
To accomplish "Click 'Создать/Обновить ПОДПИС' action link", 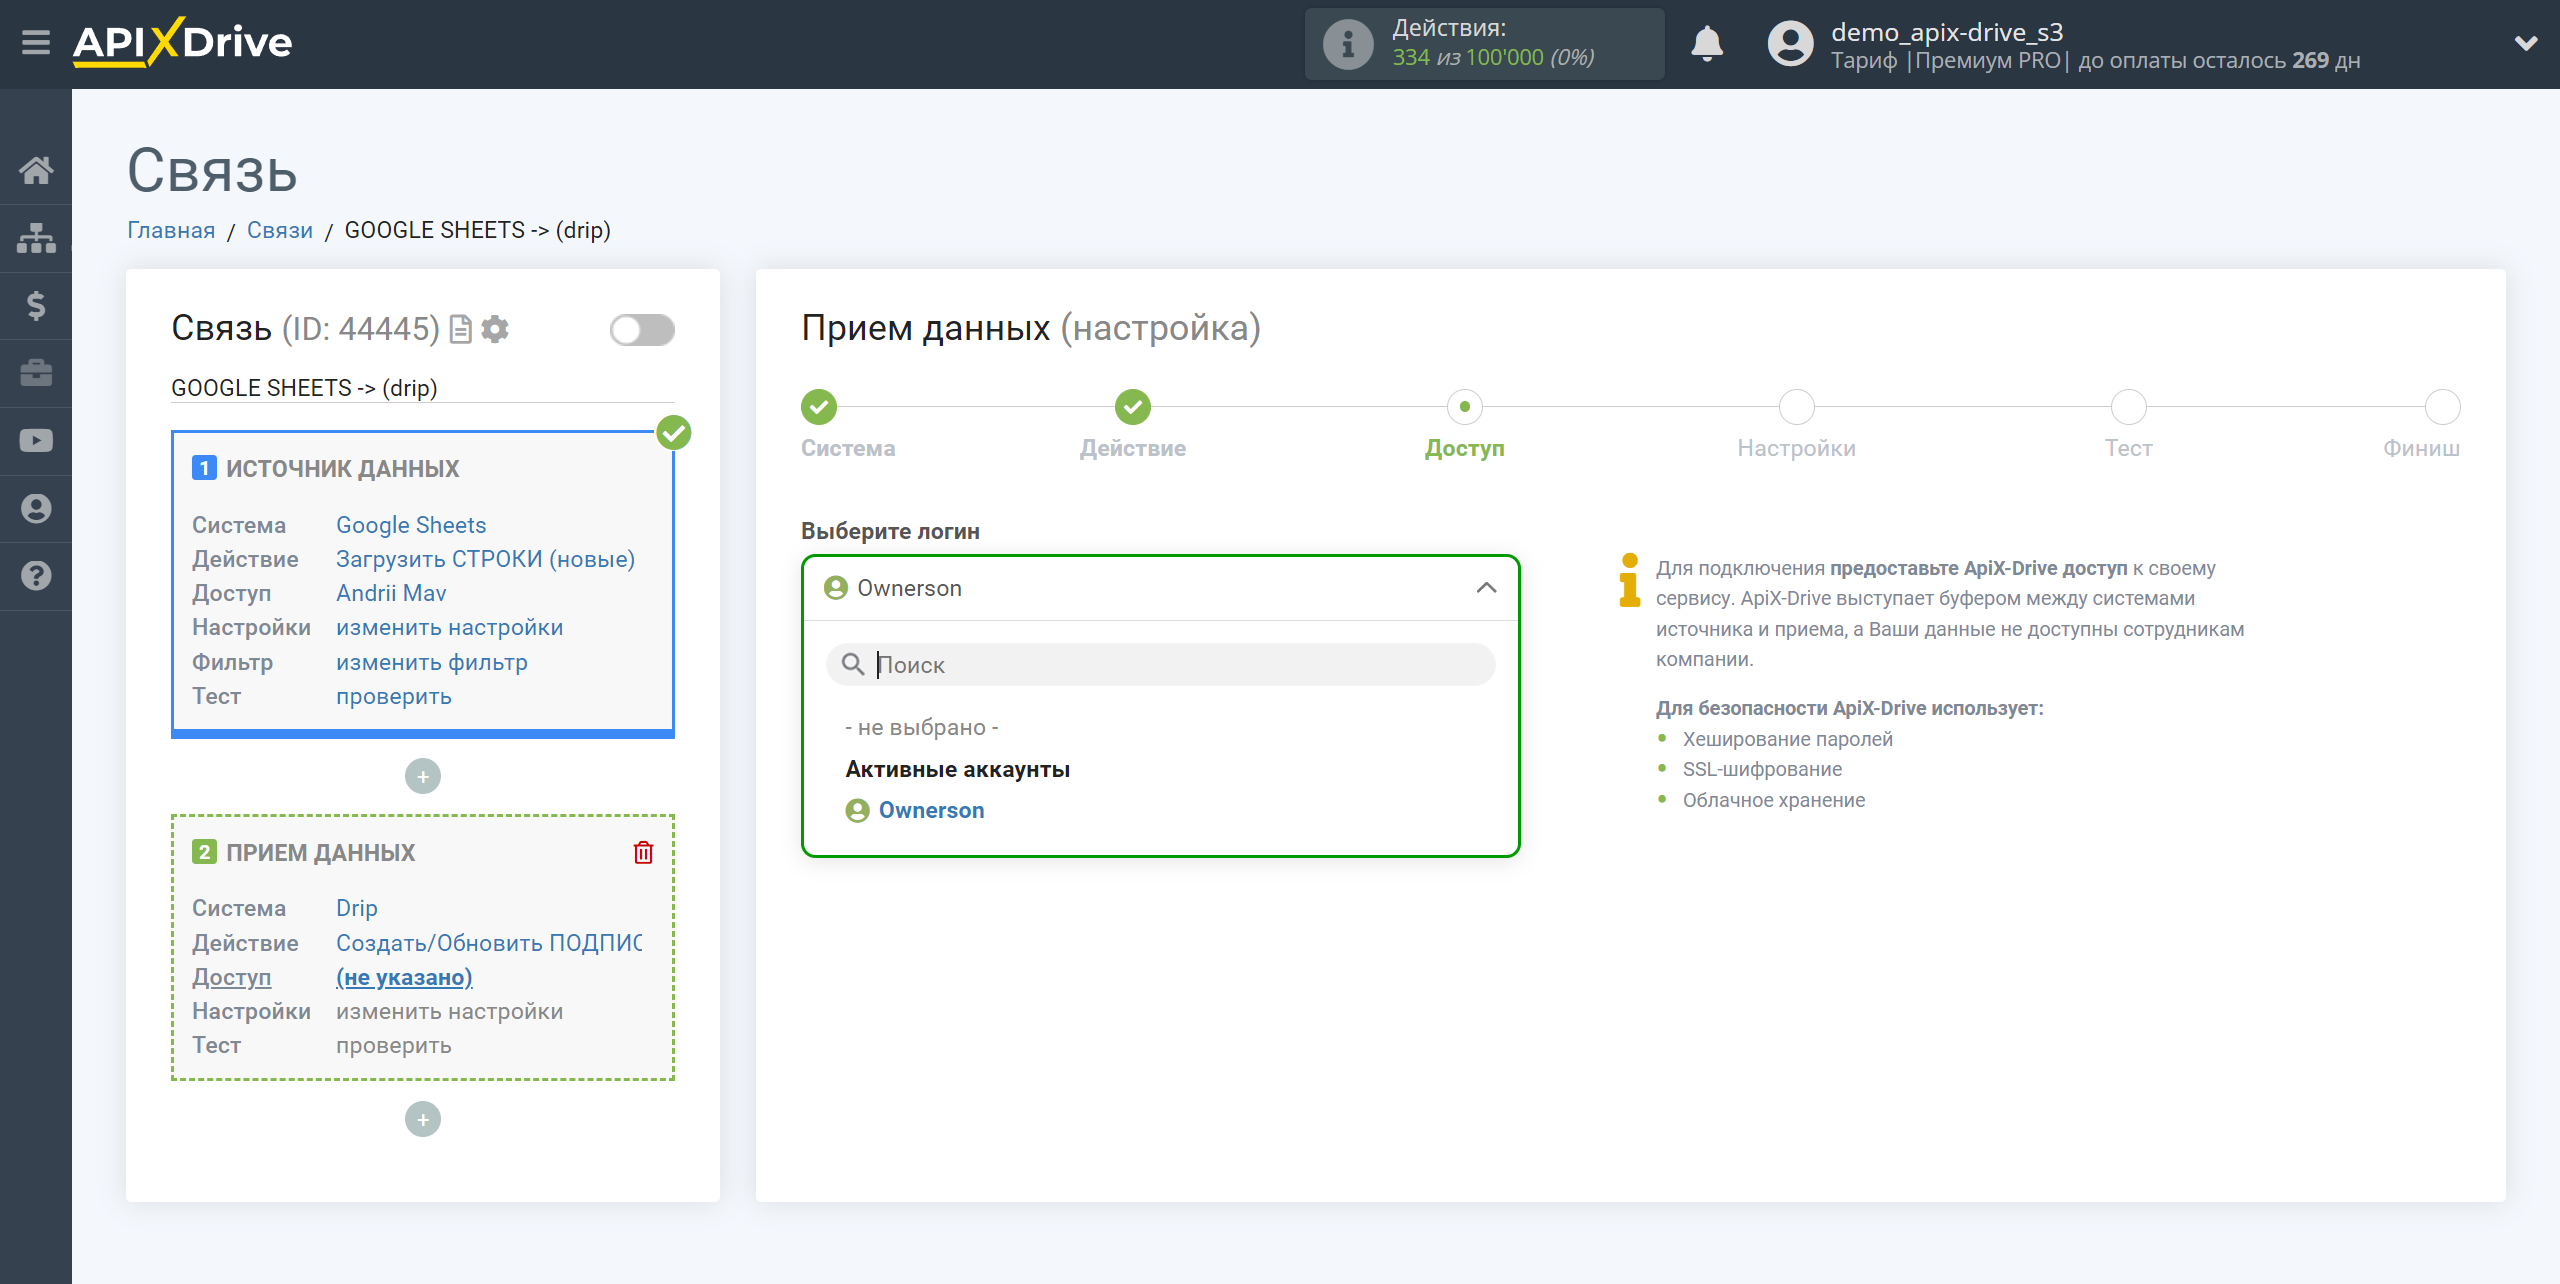I will coord(489,943).
